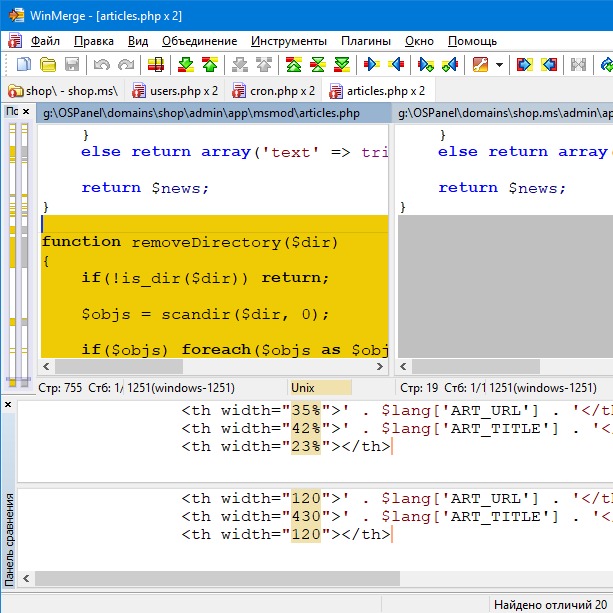
Task: Jump to next difference (green down arrow)
Action: click(186, 65)
